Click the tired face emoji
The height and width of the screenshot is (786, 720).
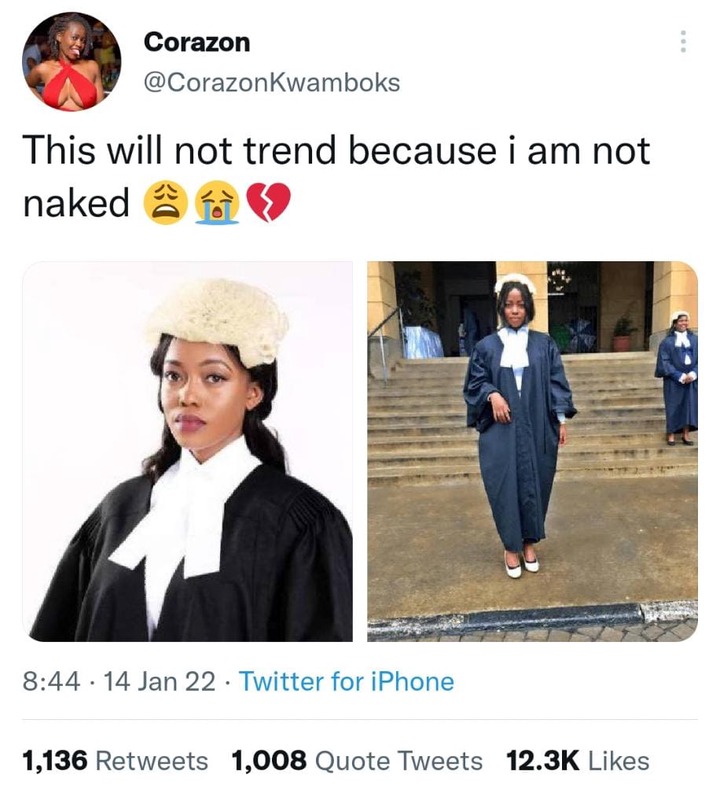(x=166, y=204)
